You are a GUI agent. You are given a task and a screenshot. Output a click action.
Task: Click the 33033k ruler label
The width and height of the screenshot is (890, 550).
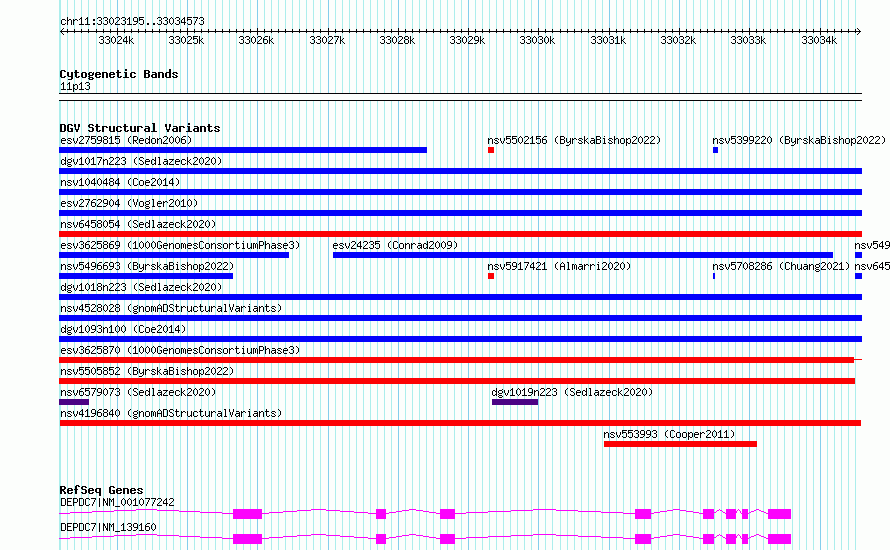(748, 41)
